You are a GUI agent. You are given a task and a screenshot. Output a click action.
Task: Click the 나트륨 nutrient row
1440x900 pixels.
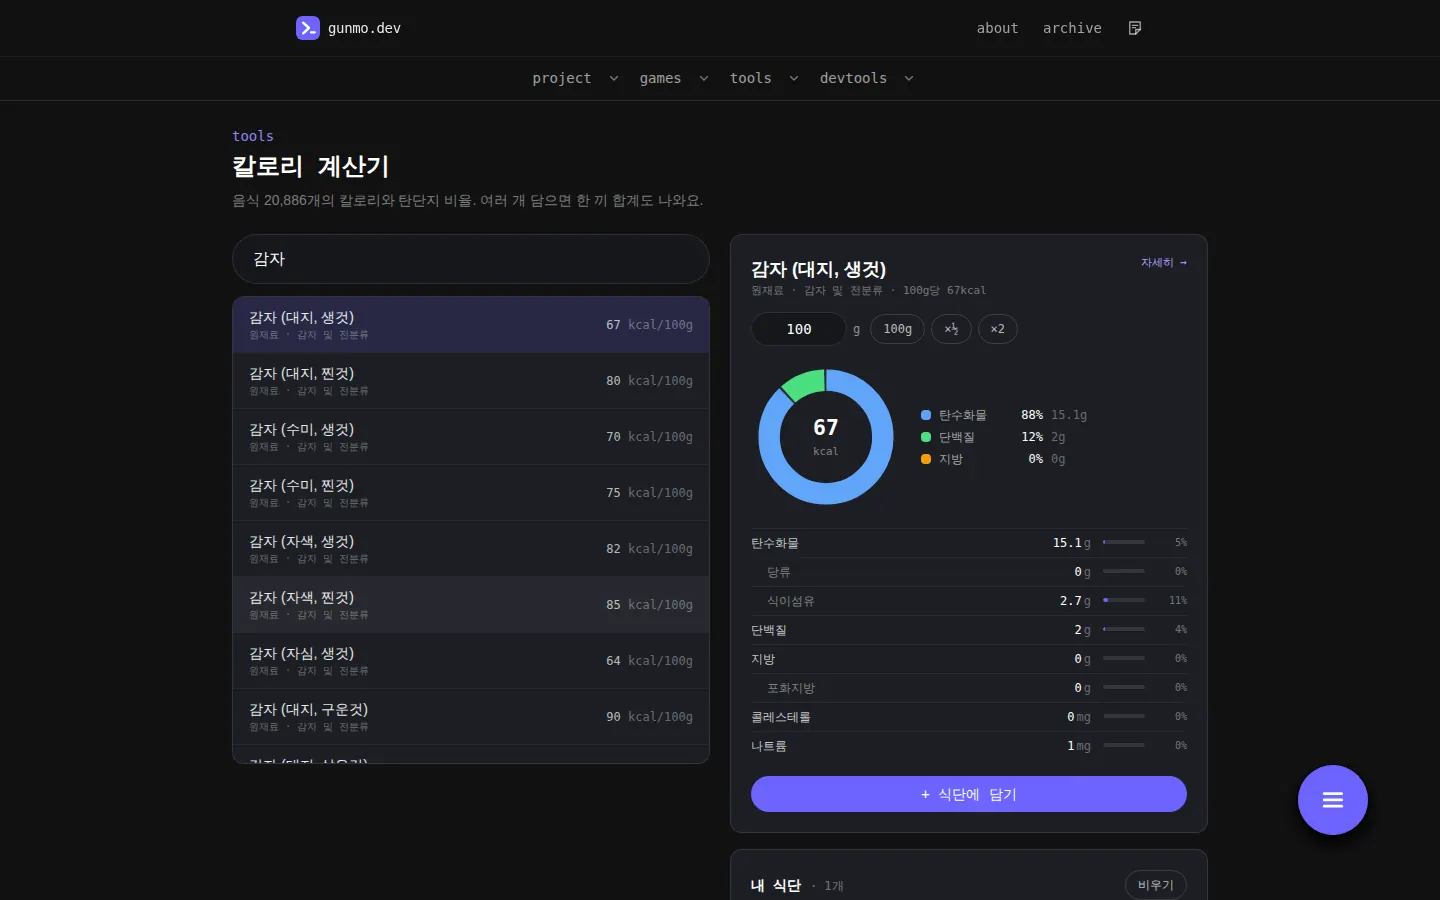(x=969, y=746)
